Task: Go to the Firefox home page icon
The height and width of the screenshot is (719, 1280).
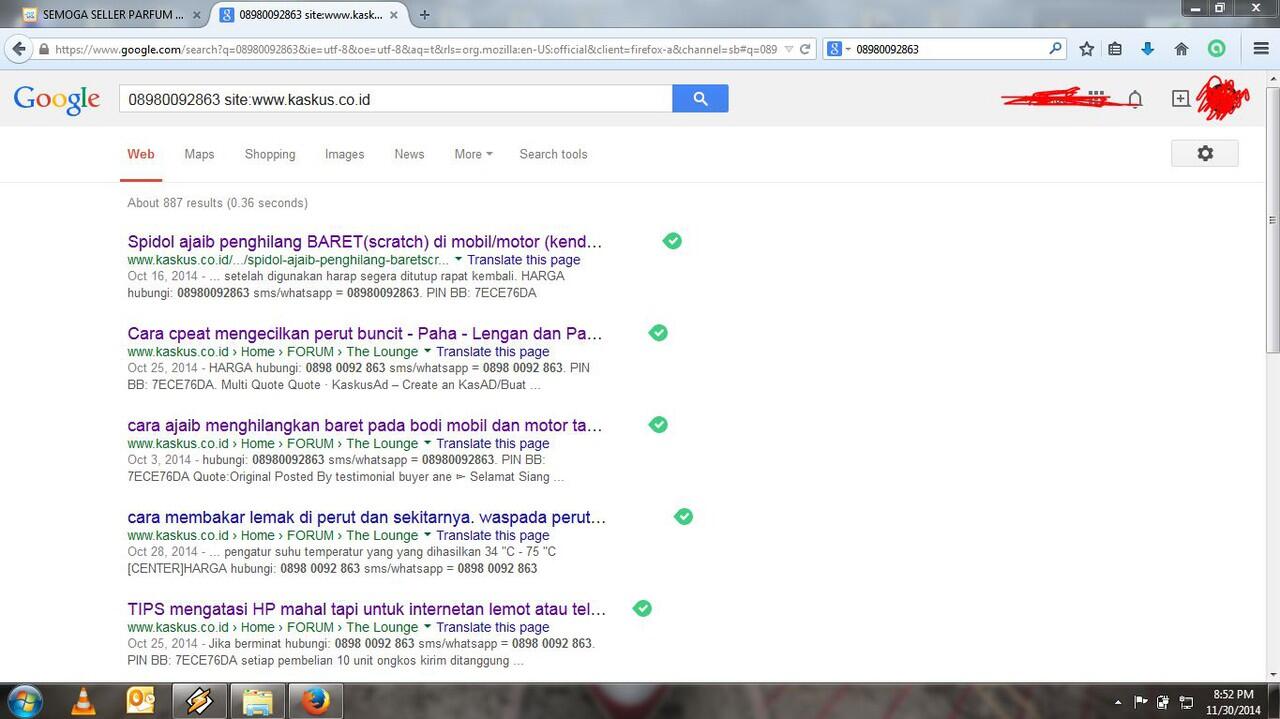Action: click(x=1181, y=49)
